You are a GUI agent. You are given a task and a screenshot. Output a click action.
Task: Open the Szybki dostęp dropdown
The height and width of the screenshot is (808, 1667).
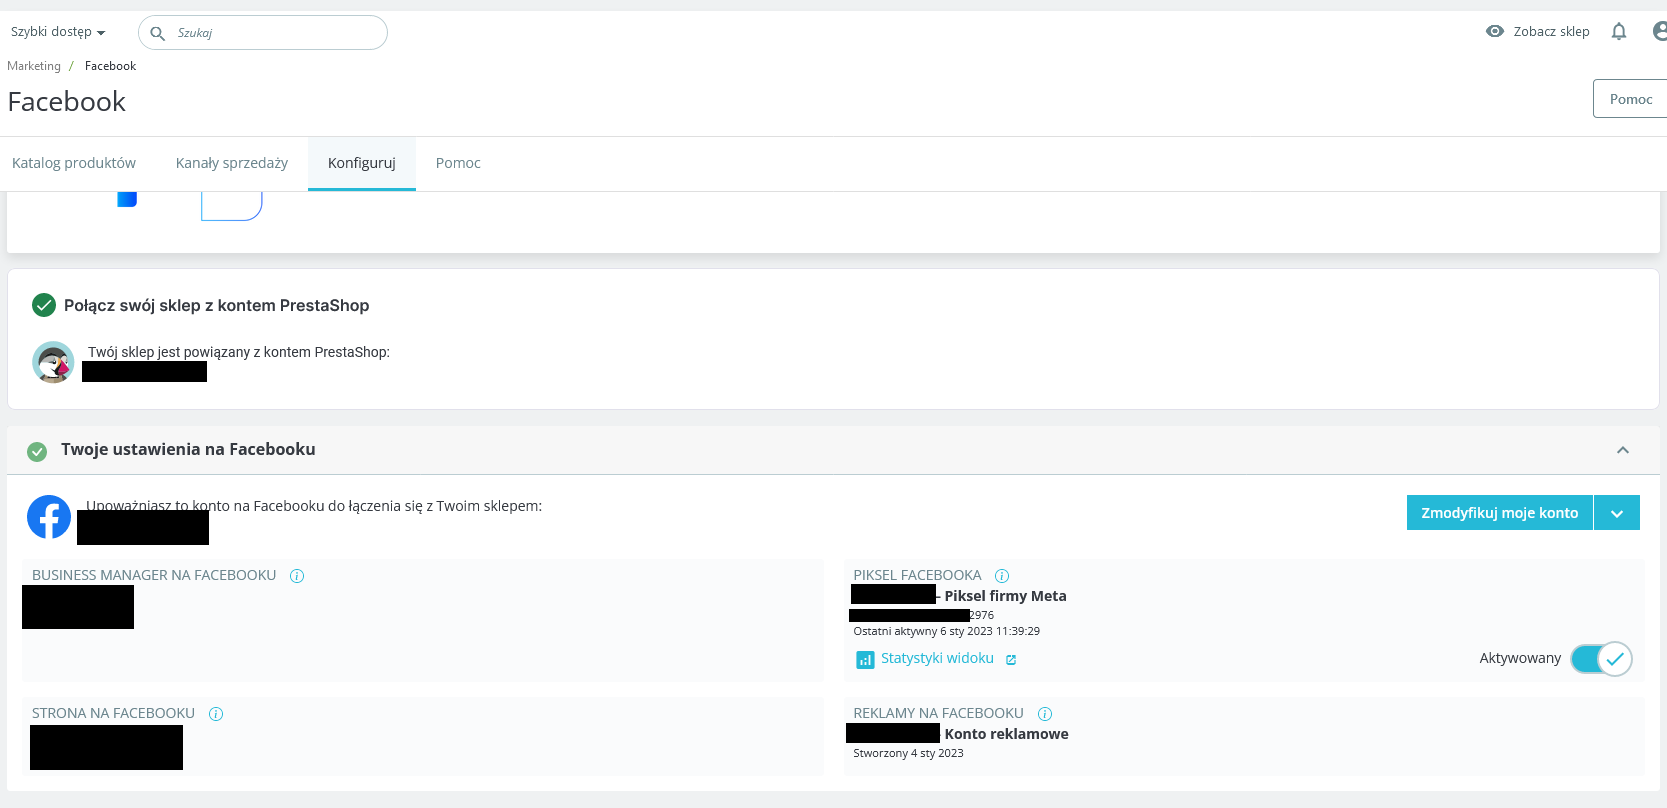[x=58, y=32]
